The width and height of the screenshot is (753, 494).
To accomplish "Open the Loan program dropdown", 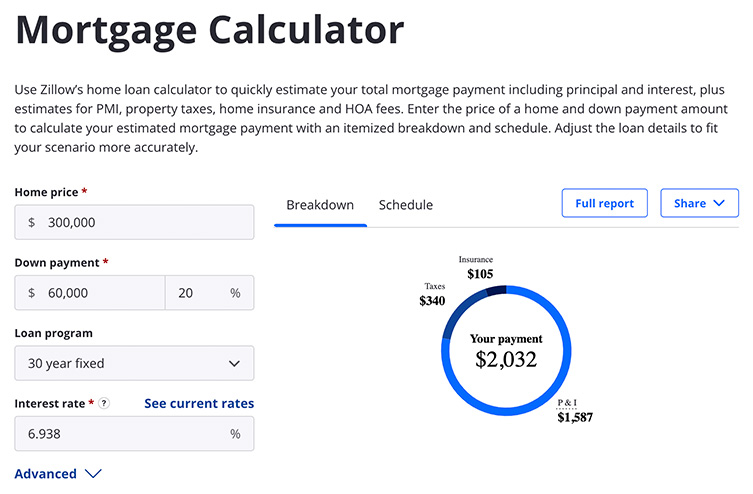I will [x=134, y=363].
